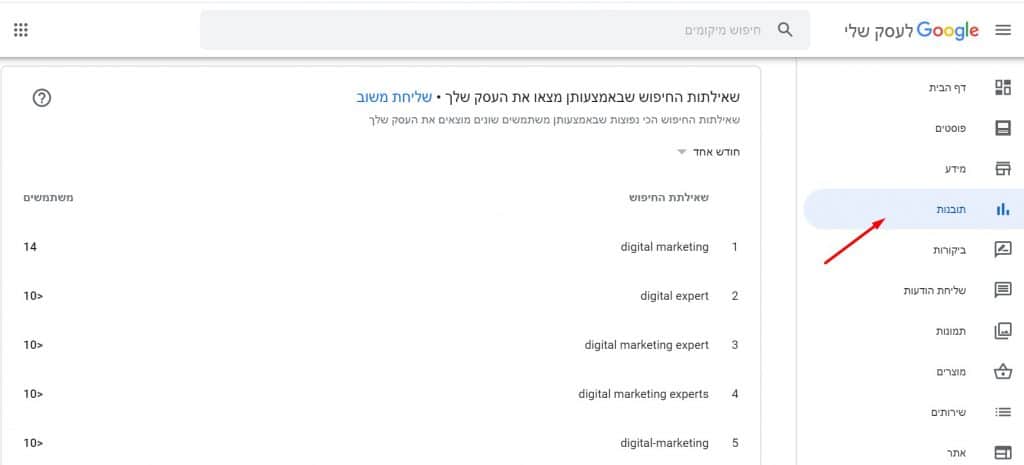Select the digital marketing query row

(381, 247)
